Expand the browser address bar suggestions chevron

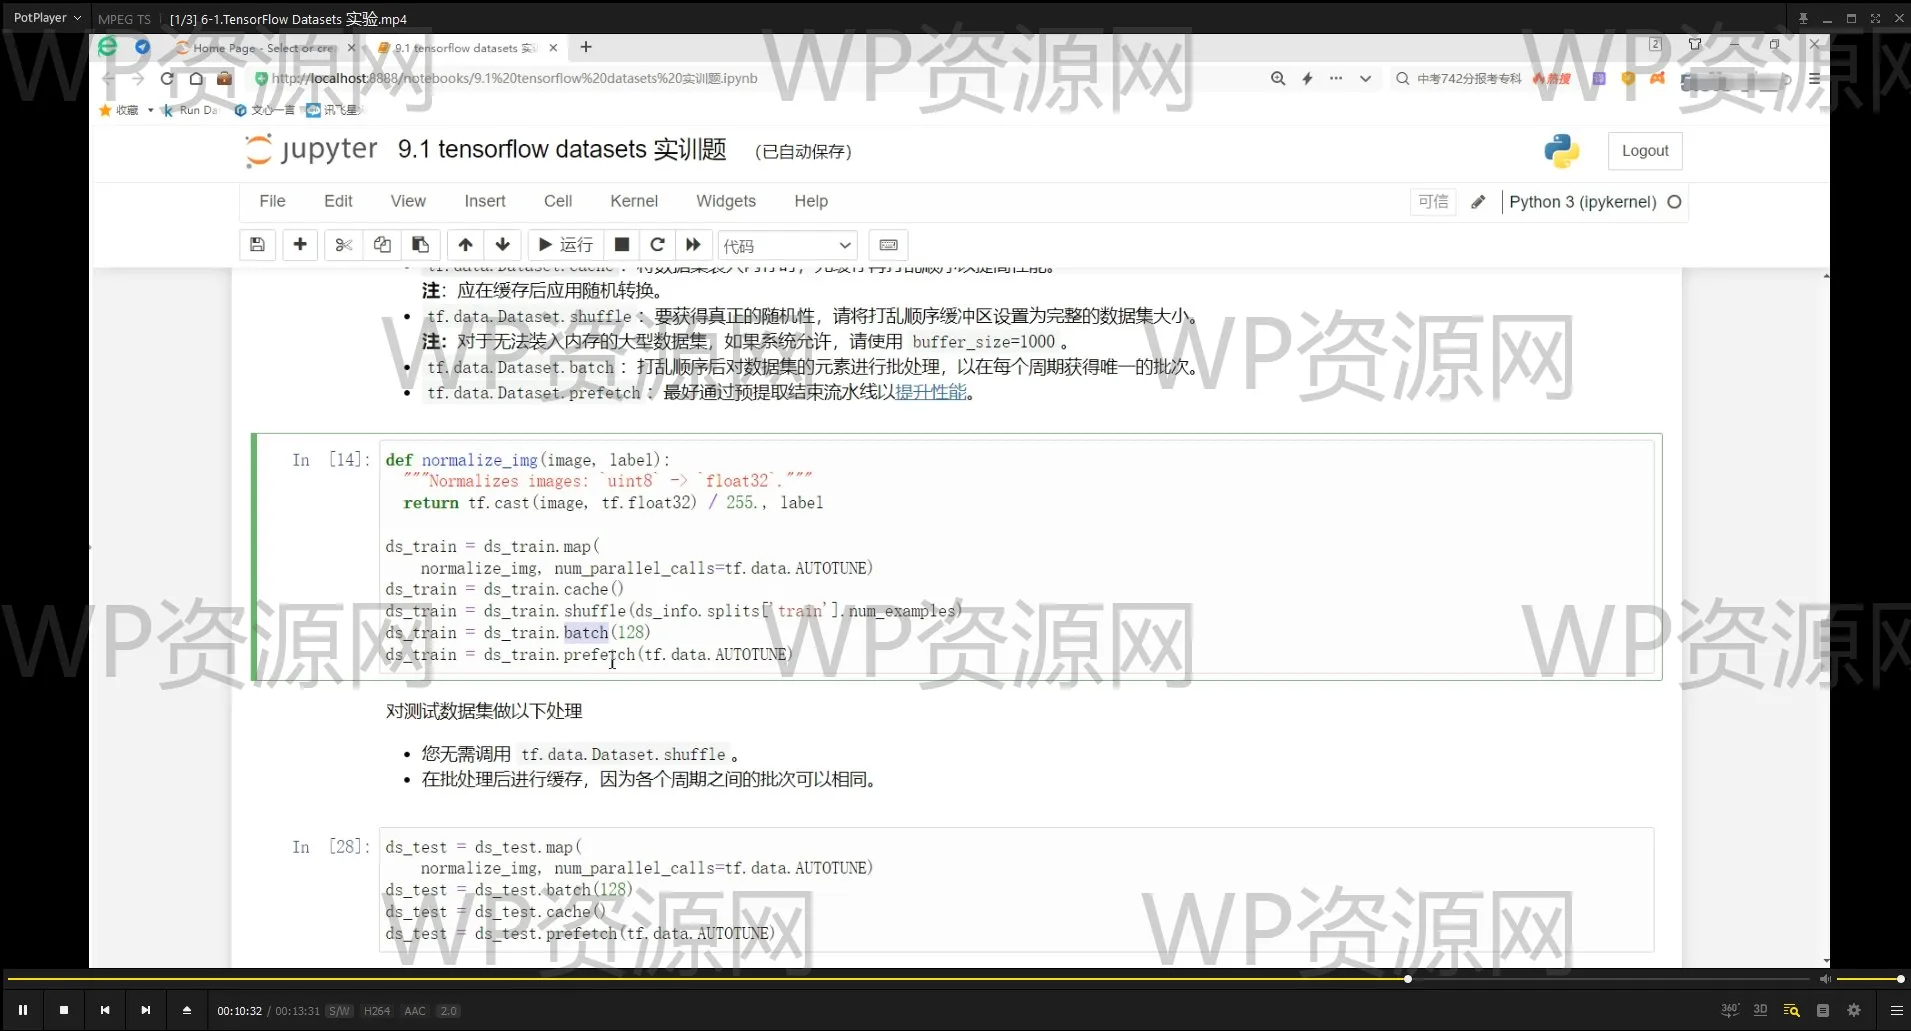pyautogui.click(x=1365, y=78)
